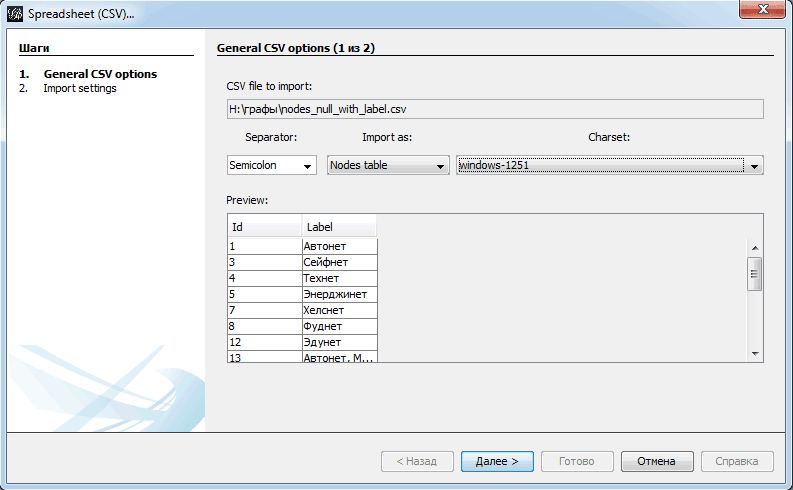
Task: Click the Далее > button
Action: pyautogui.click(x=497, y=461)
